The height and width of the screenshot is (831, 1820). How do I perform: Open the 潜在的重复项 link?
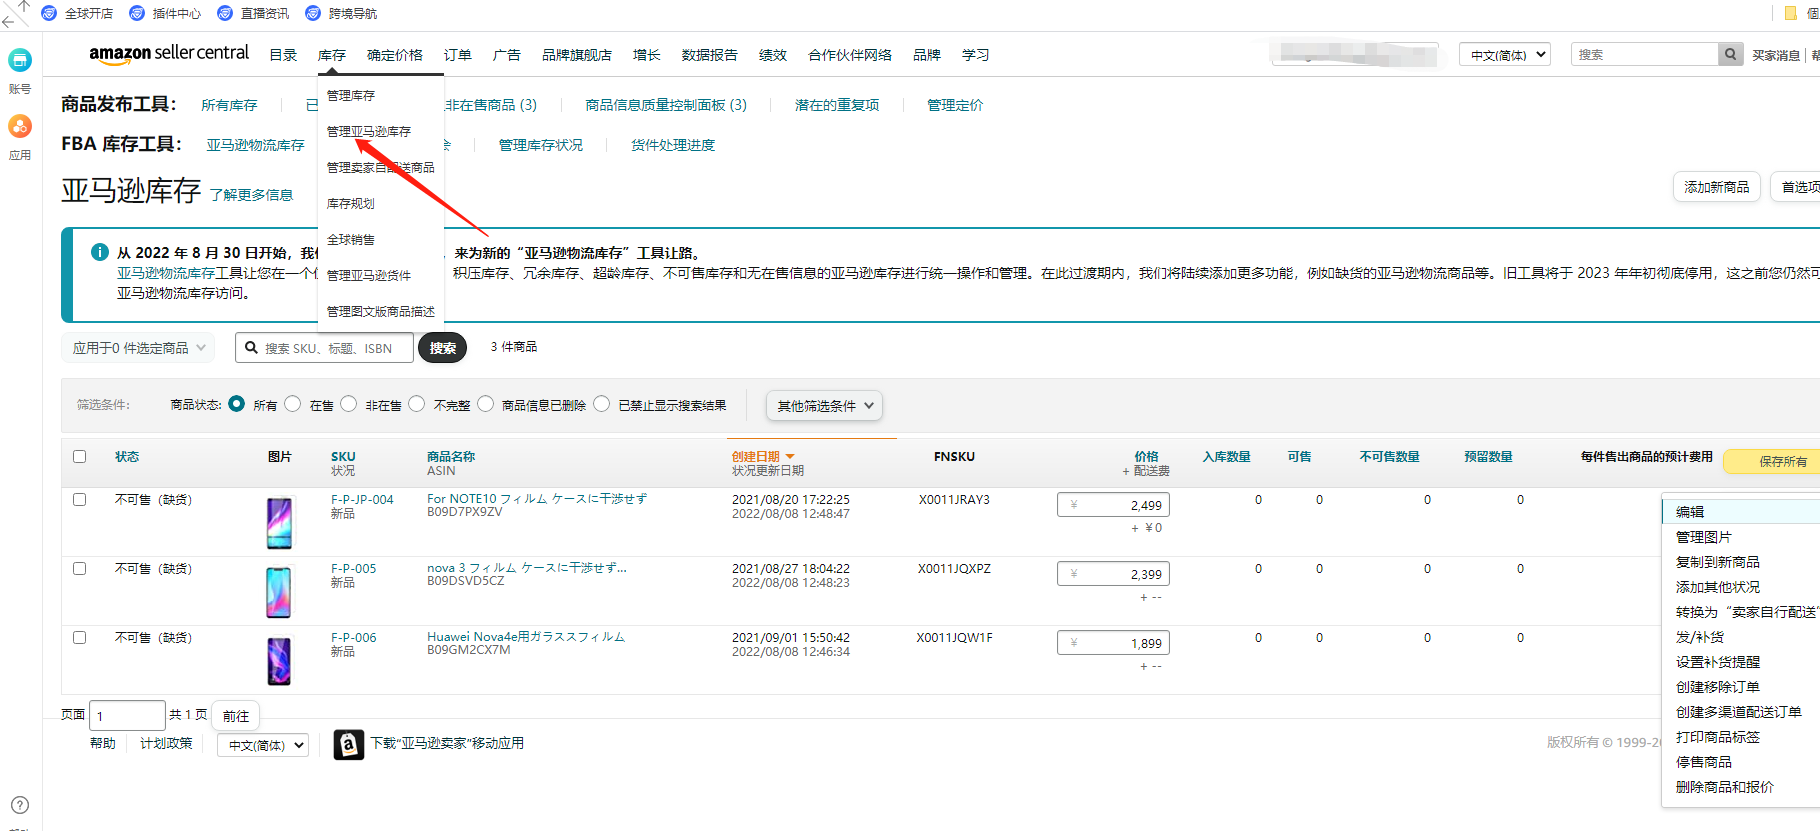pyautogui.click(x=837, y=105)
